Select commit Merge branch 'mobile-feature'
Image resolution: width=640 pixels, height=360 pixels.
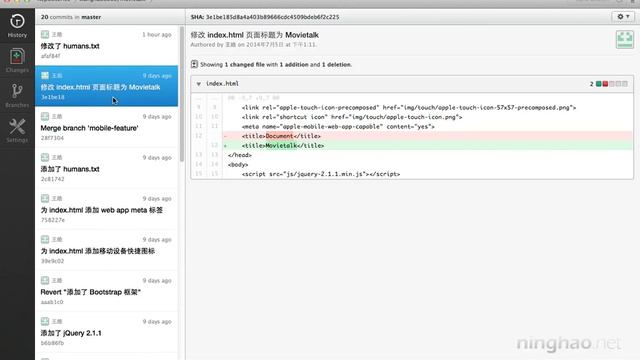(x=107, y=127)
